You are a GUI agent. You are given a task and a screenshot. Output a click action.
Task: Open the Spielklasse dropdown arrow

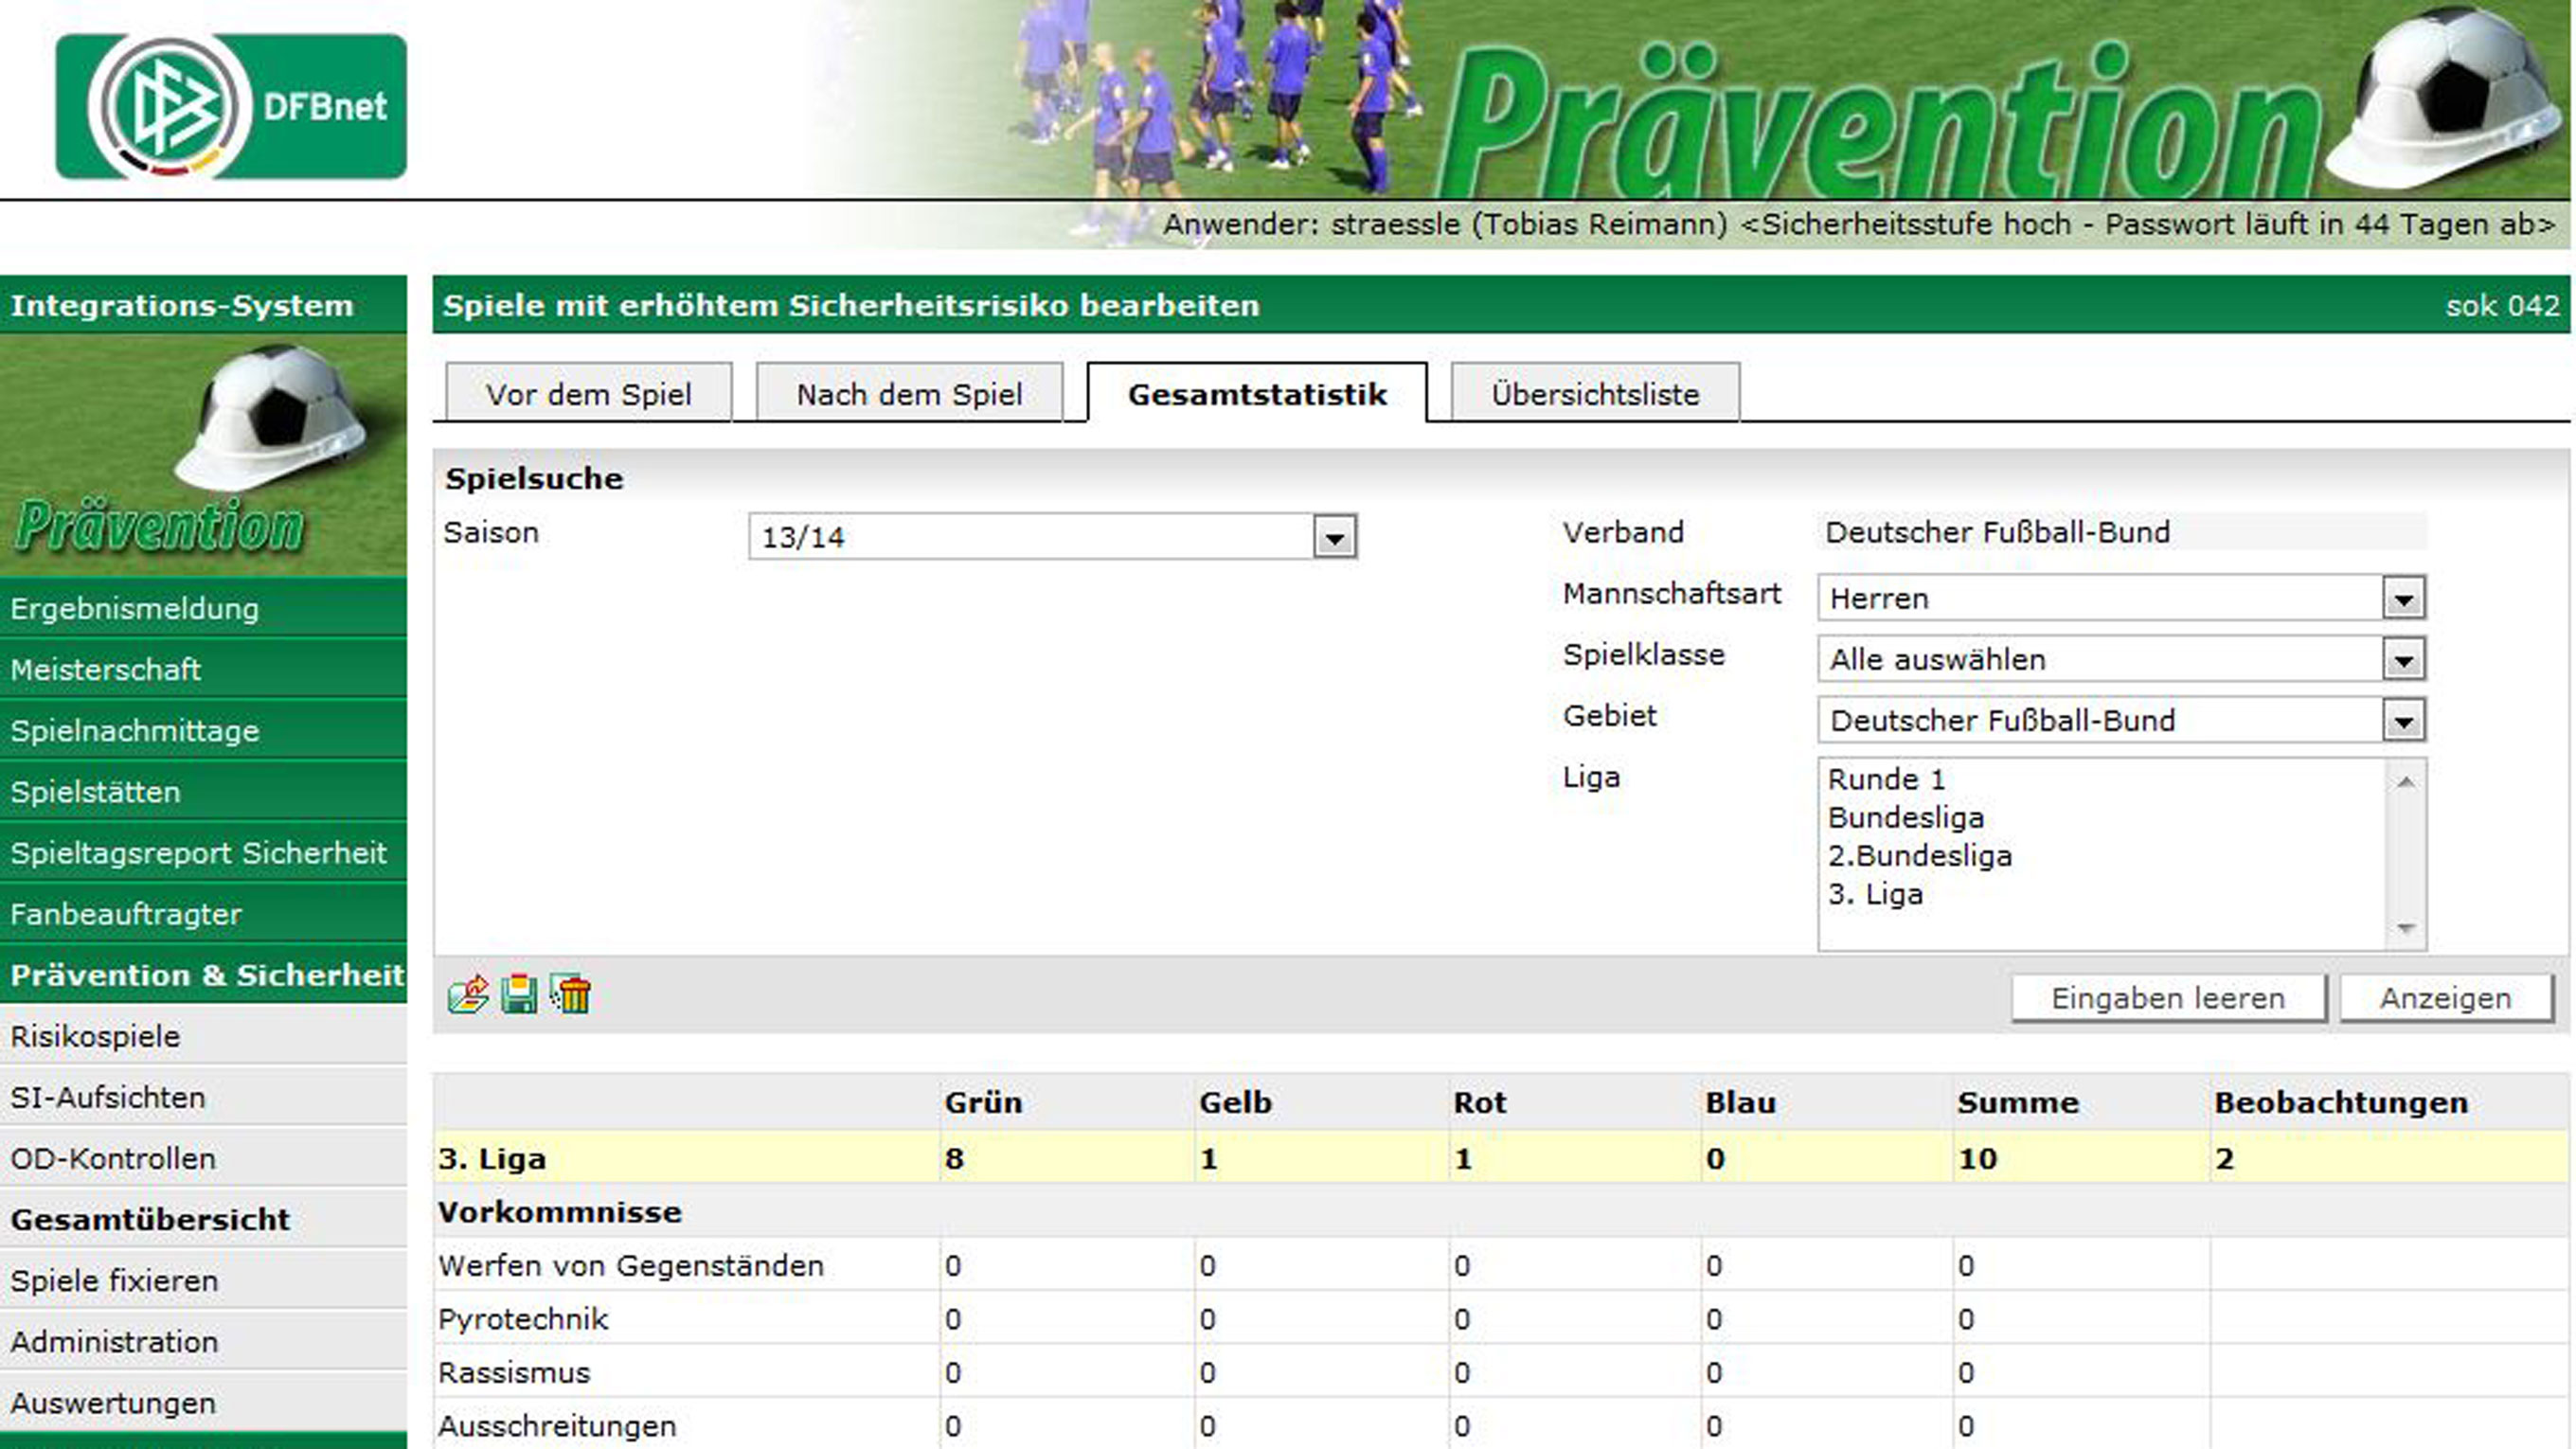pos(2403,660)
